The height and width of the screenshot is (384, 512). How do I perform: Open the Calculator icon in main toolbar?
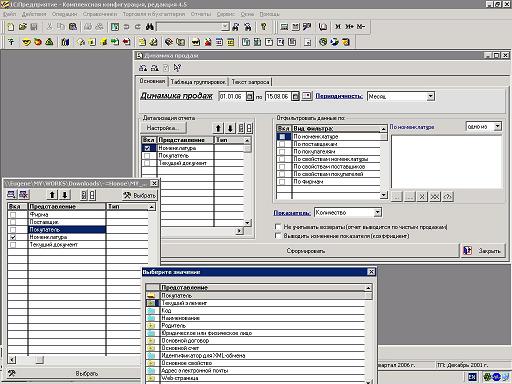point(284,27)
